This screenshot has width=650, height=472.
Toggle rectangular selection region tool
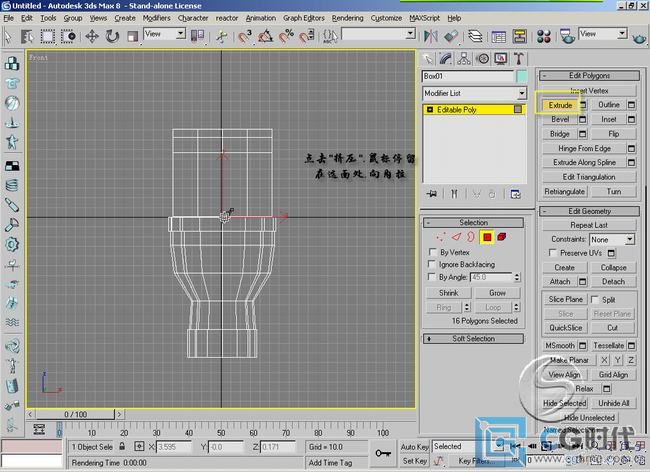pyautogui.click(x=47, y=36)
